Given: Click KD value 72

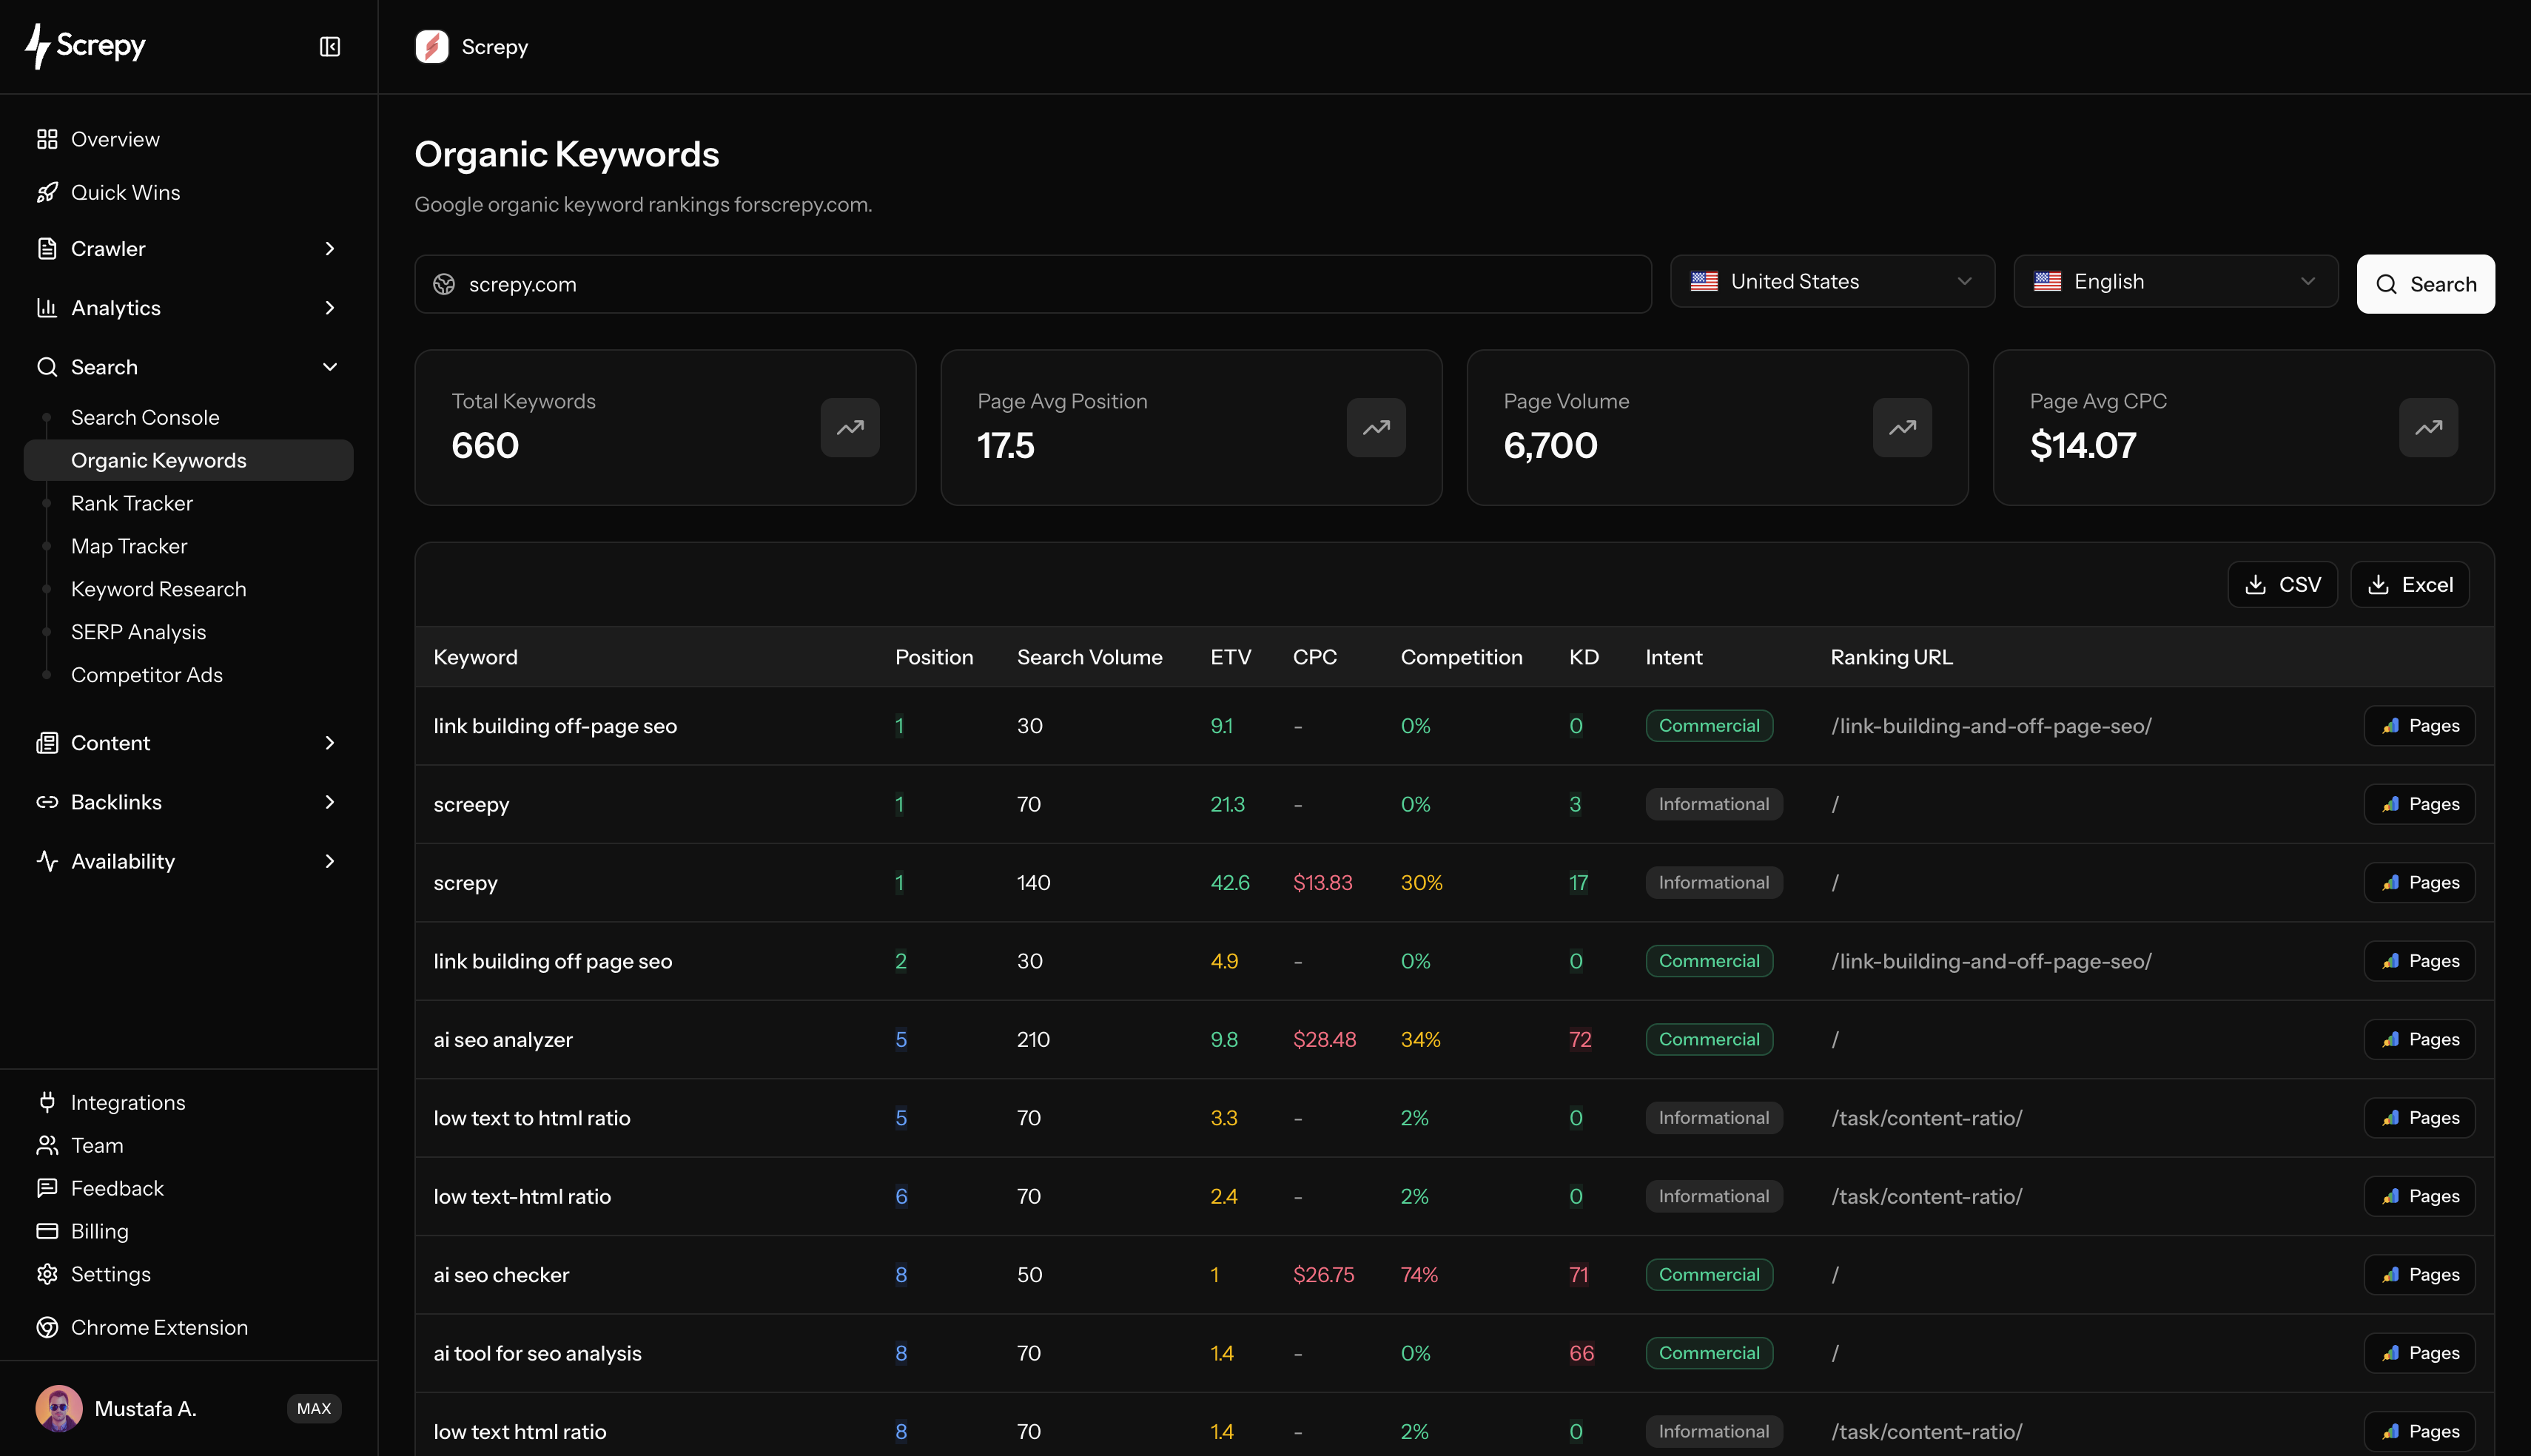Looking at the screenshot, I should (x=1580, y=1039).
